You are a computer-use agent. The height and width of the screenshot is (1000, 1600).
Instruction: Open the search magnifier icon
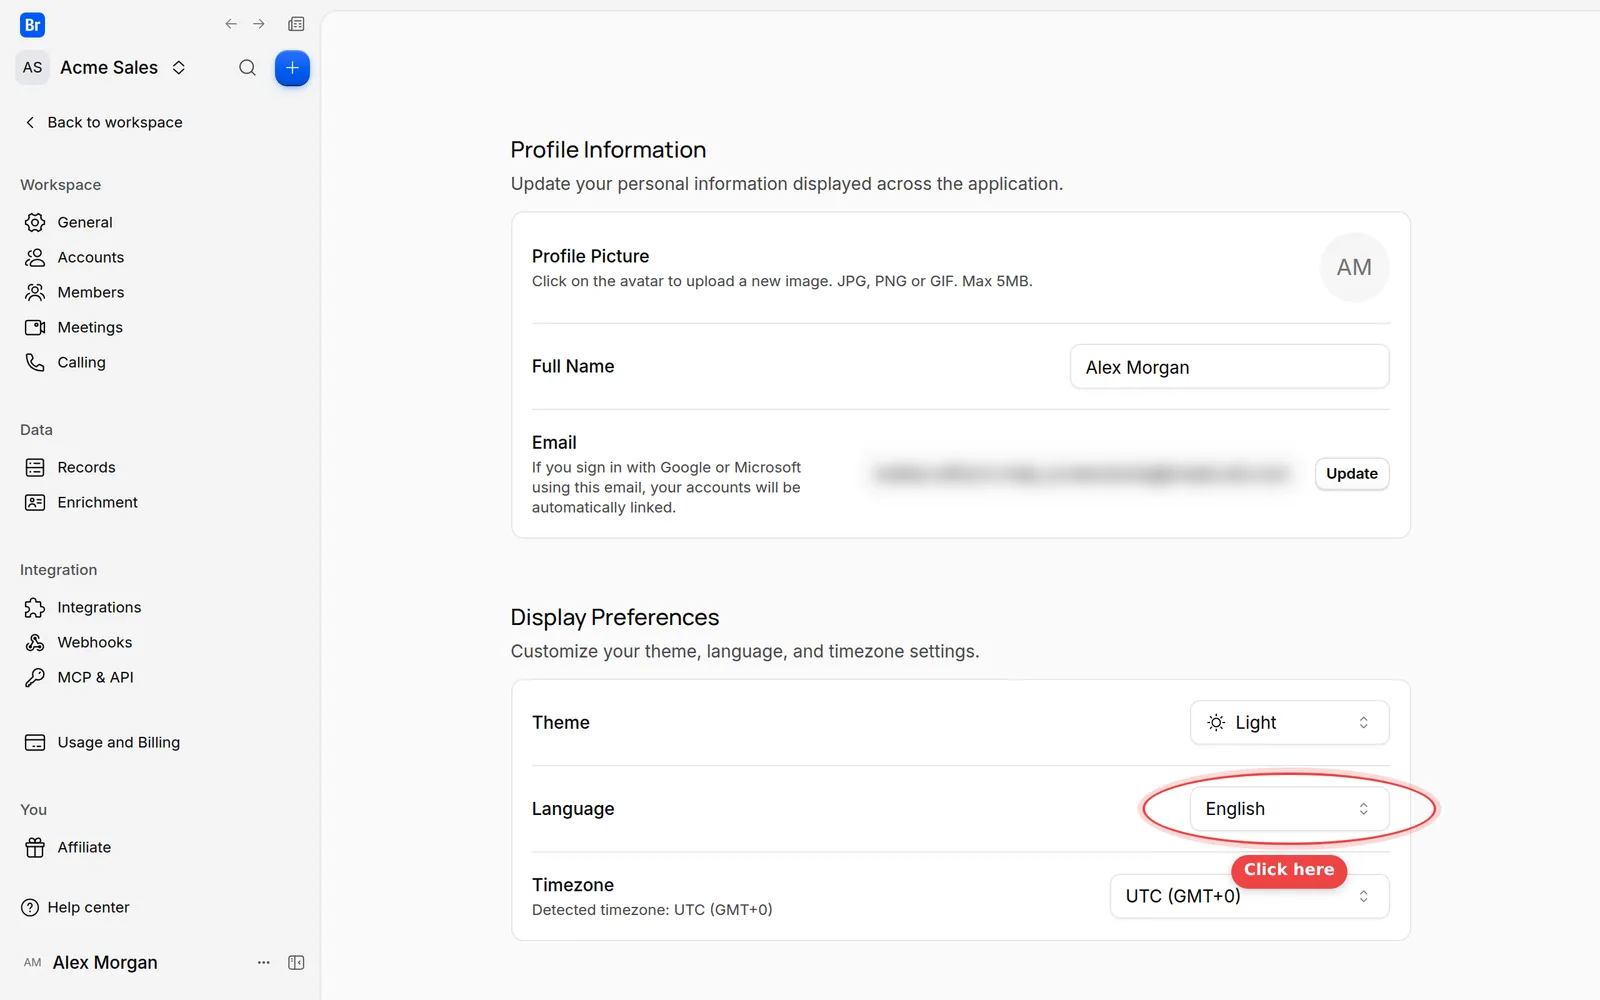pyautogui.click(x=247, y=68)
